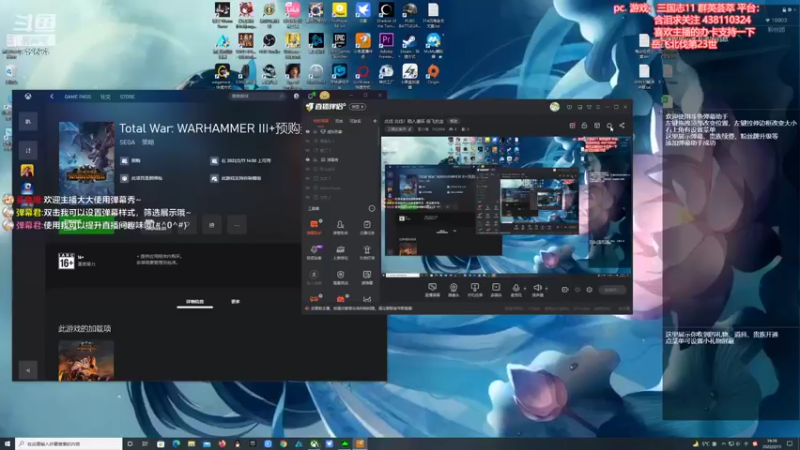Click the Xbox app search field
The width and height of the screenshot is (800, 450).
click(258, 96)
